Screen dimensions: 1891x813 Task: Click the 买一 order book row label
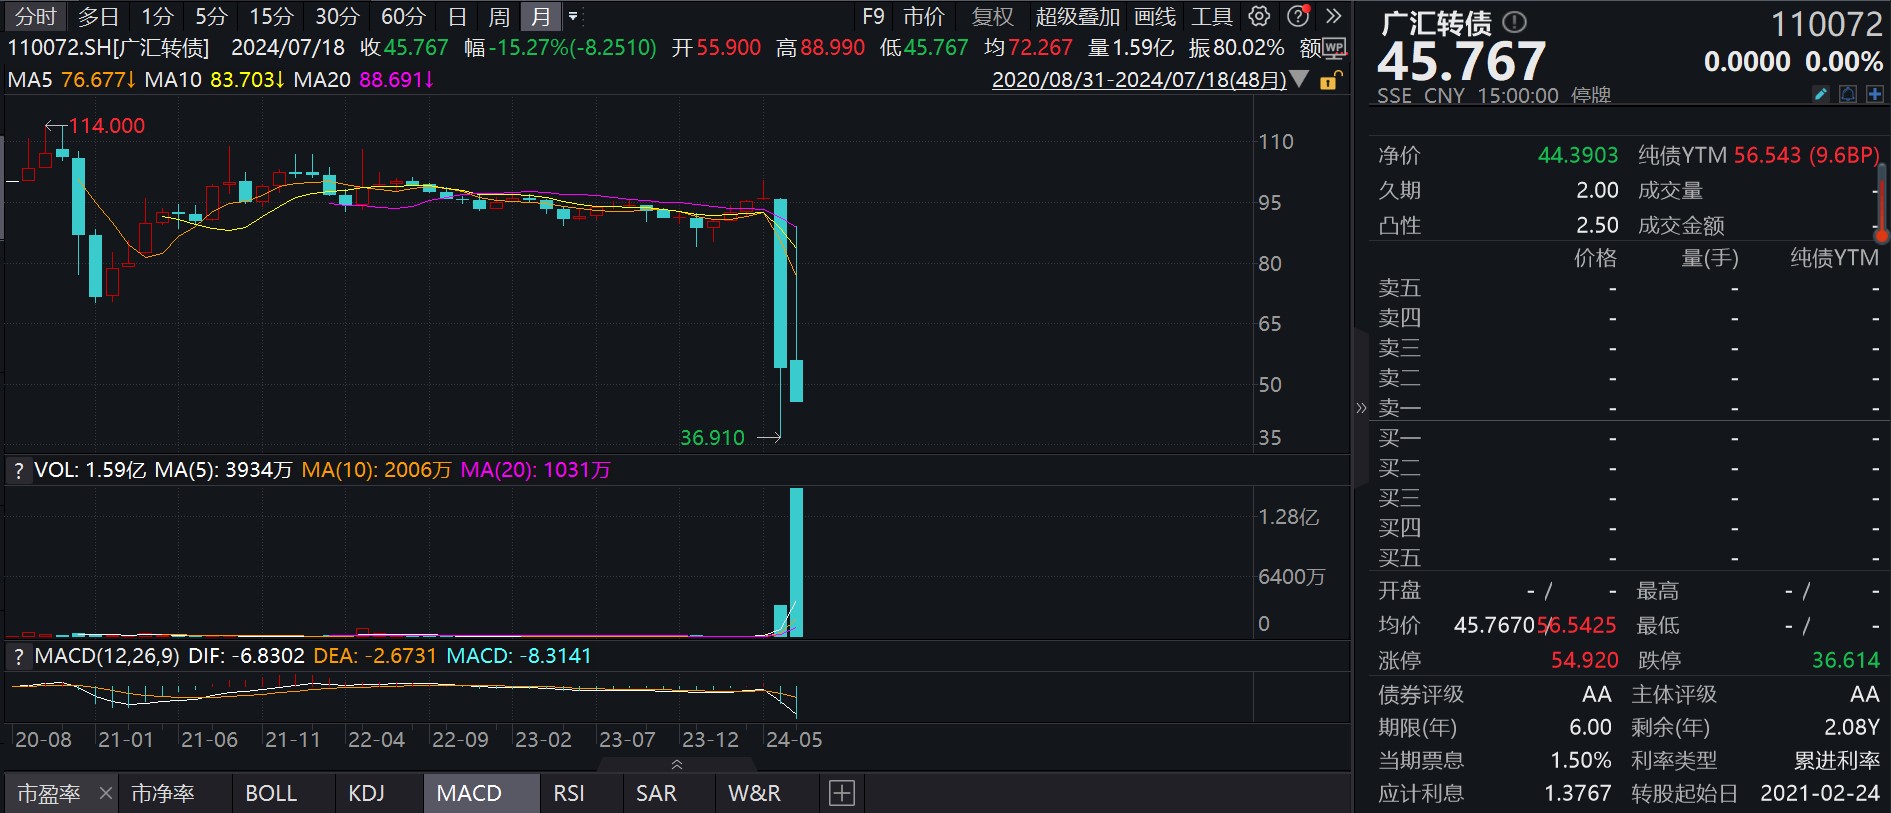[1399, 438]
